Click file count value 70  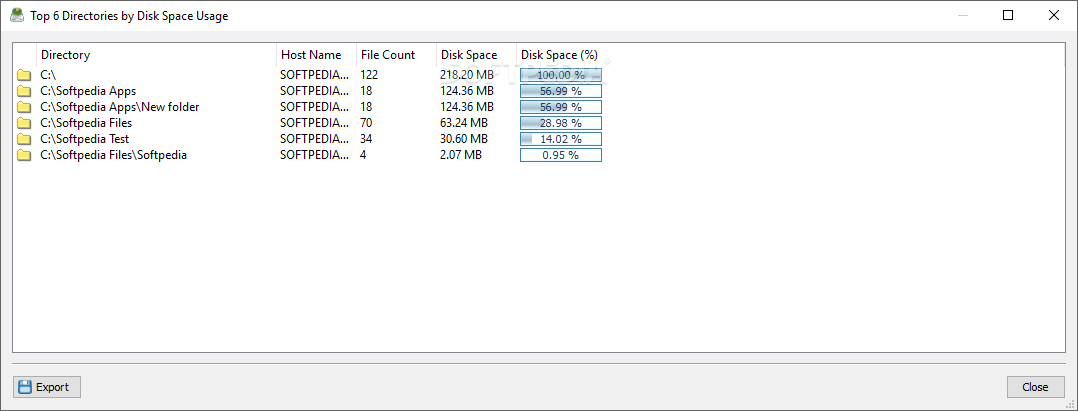click(366, 123)
